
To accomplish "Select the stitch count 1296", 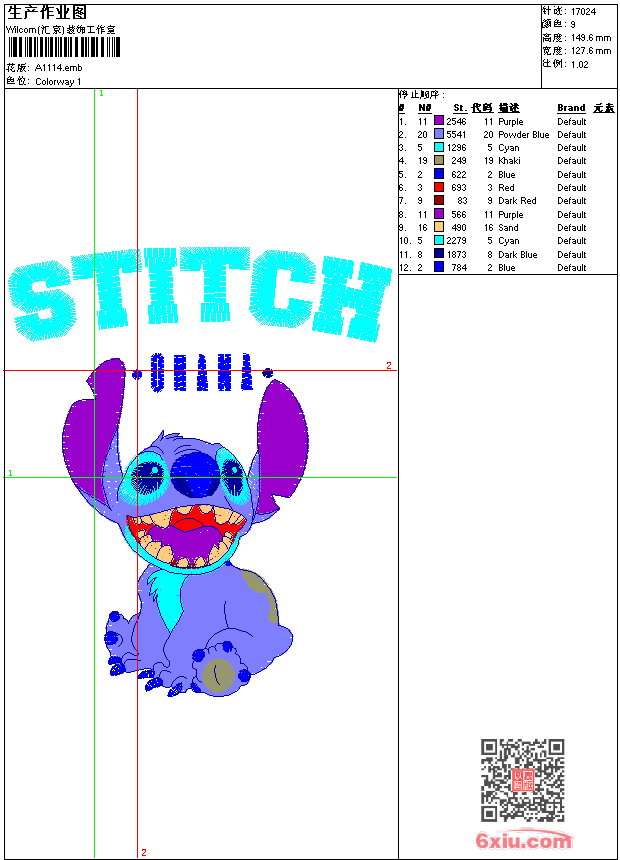I will click(x=456, y=148).
